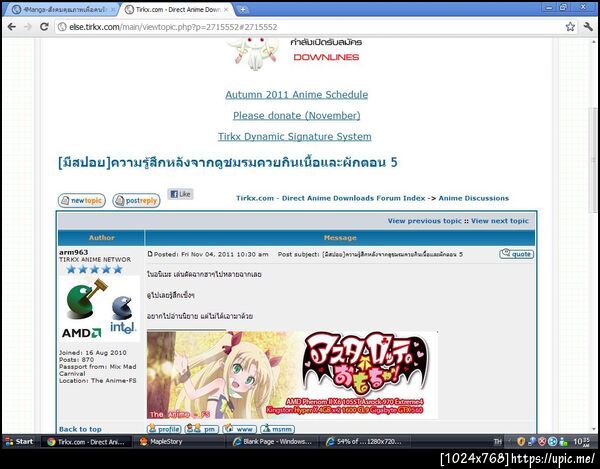Screen dimensions: 600x469
Task: Click Back to top link
Action: point(80,429)
